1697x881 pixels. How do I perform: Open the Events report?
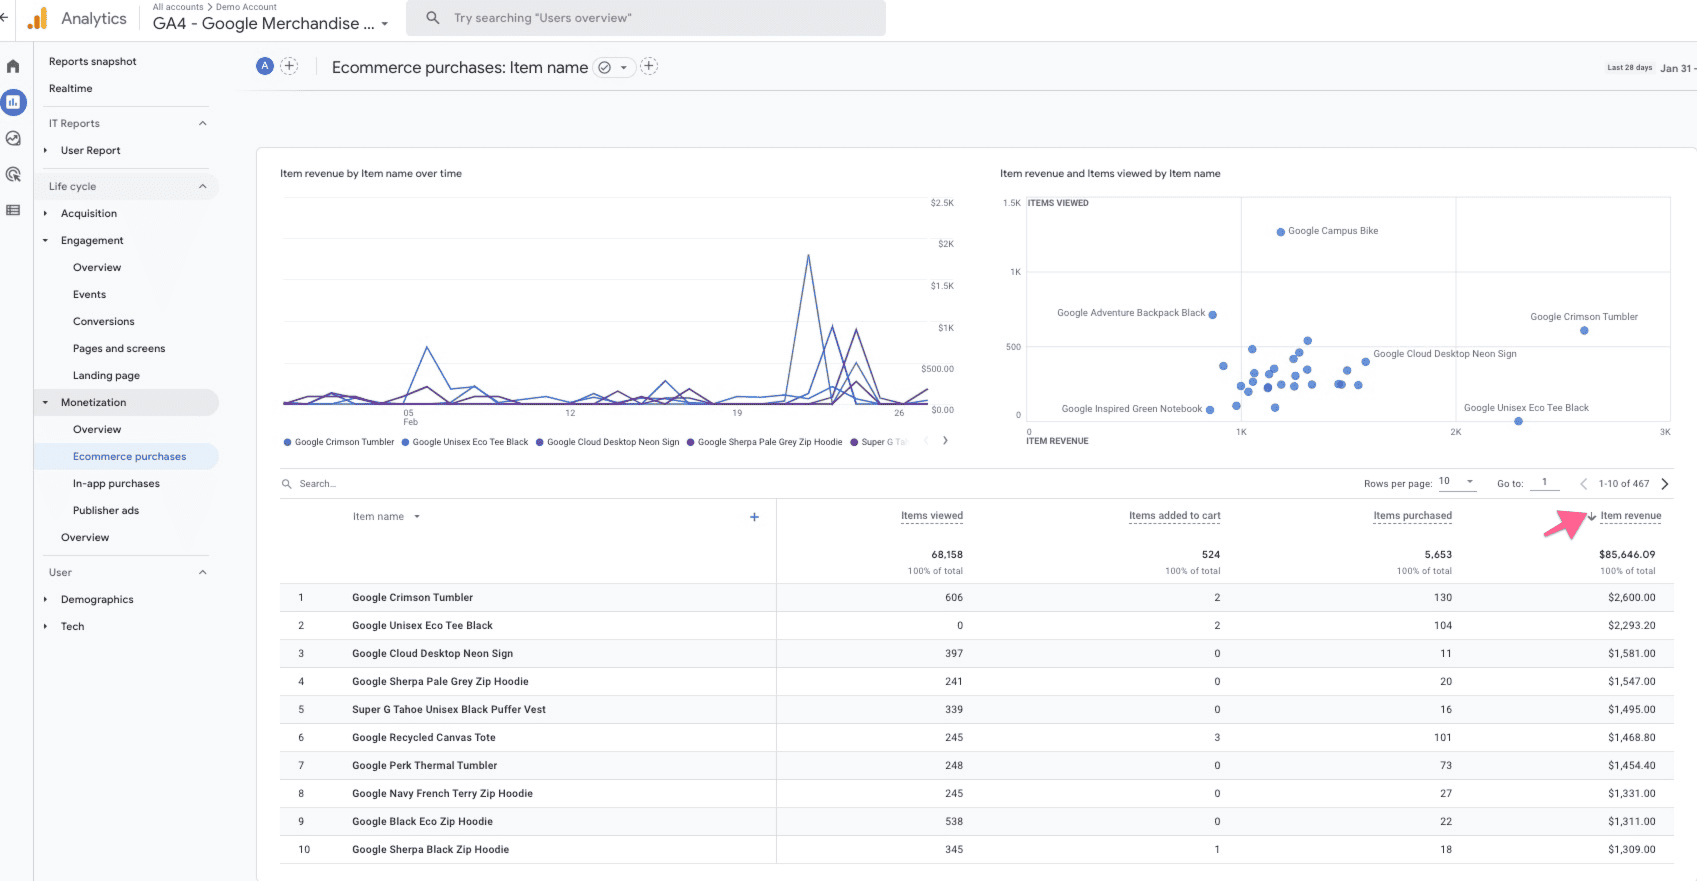pyautogui.click(x=89, y=294)
